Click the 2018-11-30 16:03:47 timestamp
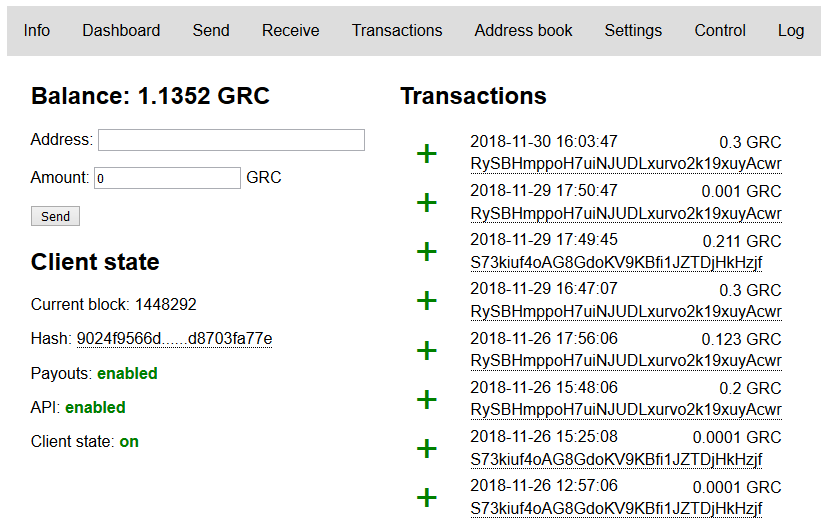The height and width of the screenshot is (529, 832). tap(544, 142)
